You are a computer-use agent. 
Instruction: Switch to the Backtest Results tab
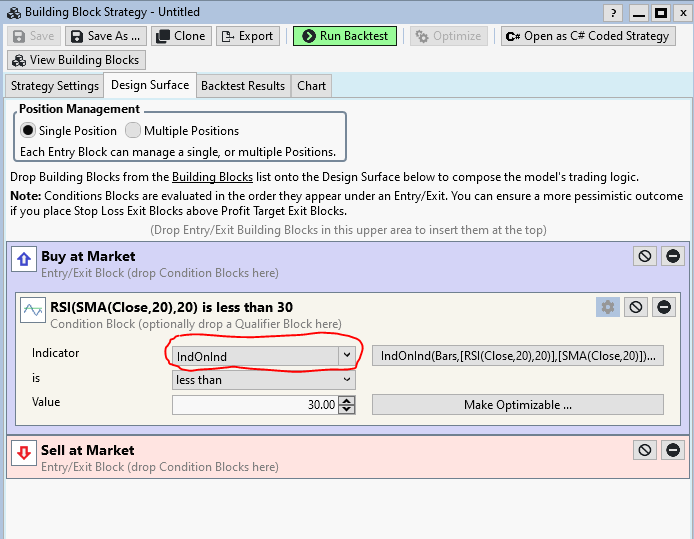coord(243,86)
